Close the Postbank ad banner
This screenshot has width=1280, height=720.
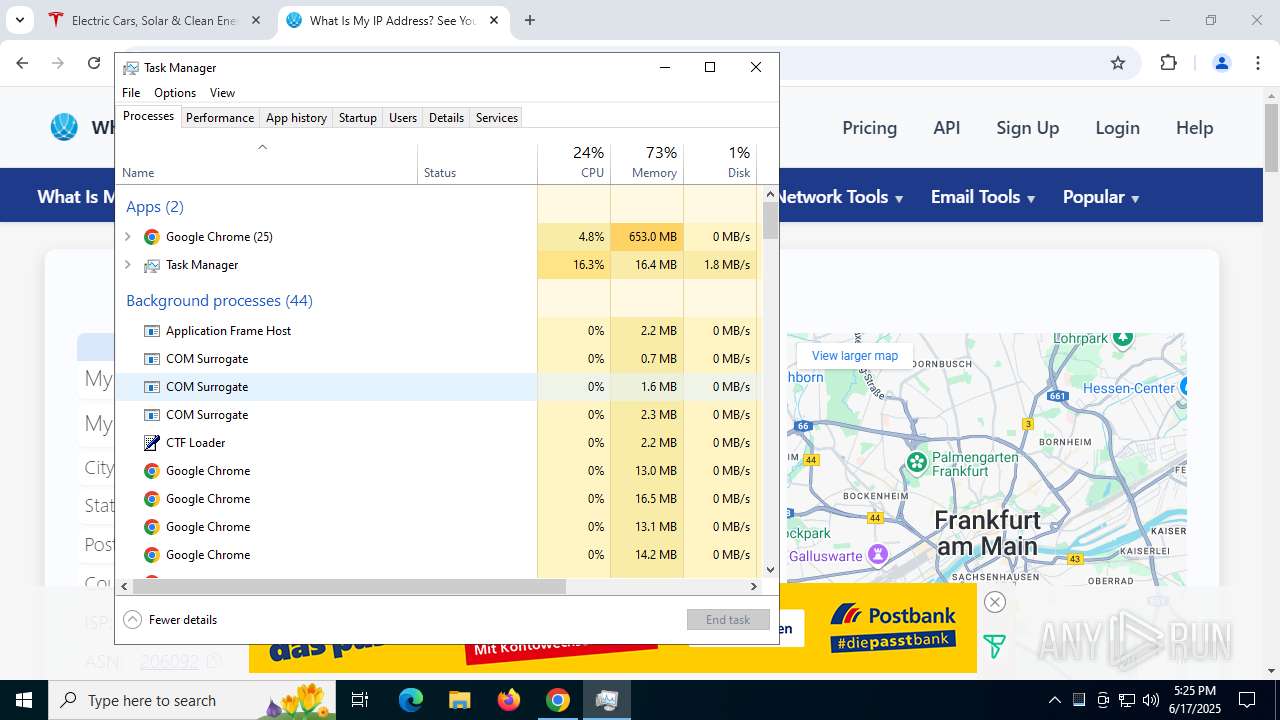994,601
